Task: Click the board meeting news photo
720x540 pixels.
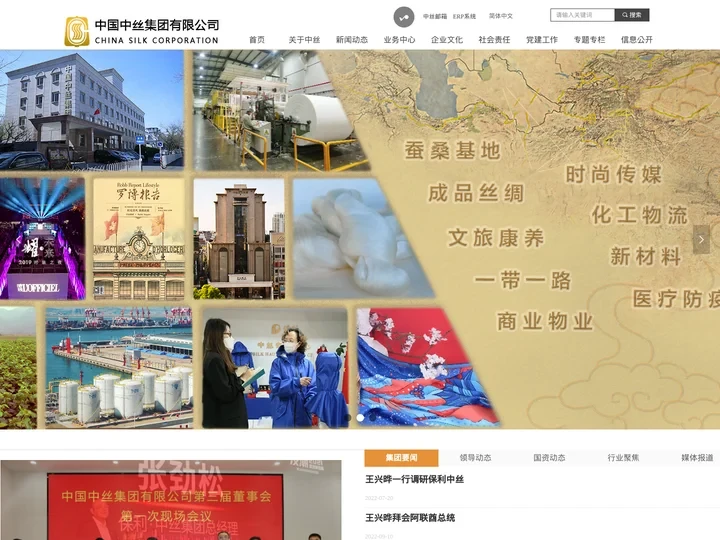Action: tap(170, 500)
